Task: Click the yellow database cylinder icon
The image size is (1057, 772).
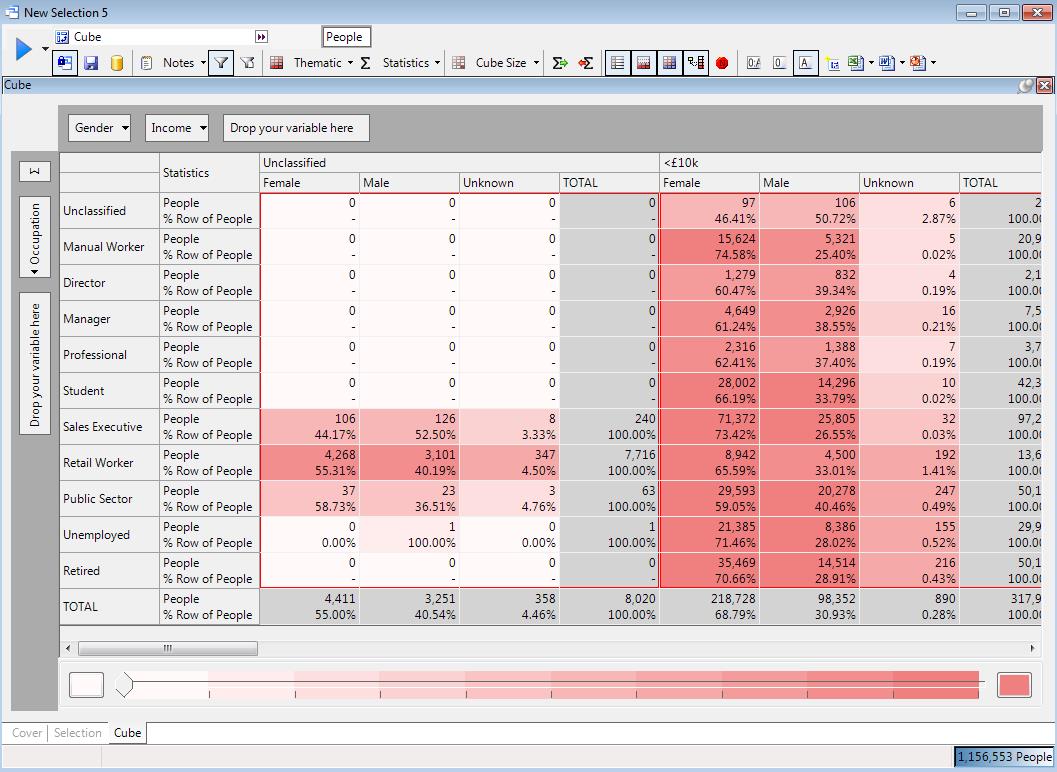Action: click(x=117, y=63)
